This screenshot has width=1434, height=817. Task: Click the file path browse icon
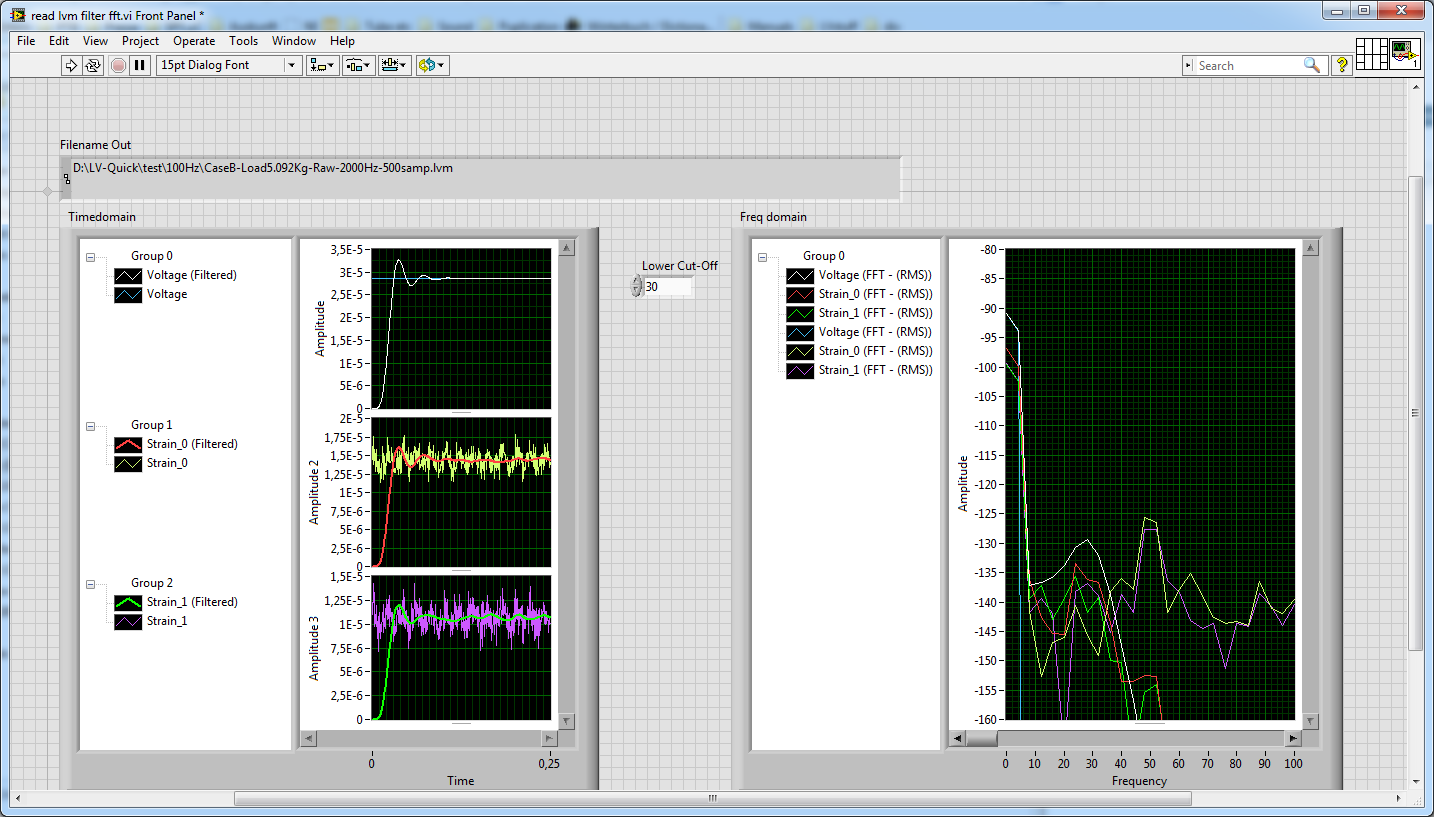click(x=66, y=180)
